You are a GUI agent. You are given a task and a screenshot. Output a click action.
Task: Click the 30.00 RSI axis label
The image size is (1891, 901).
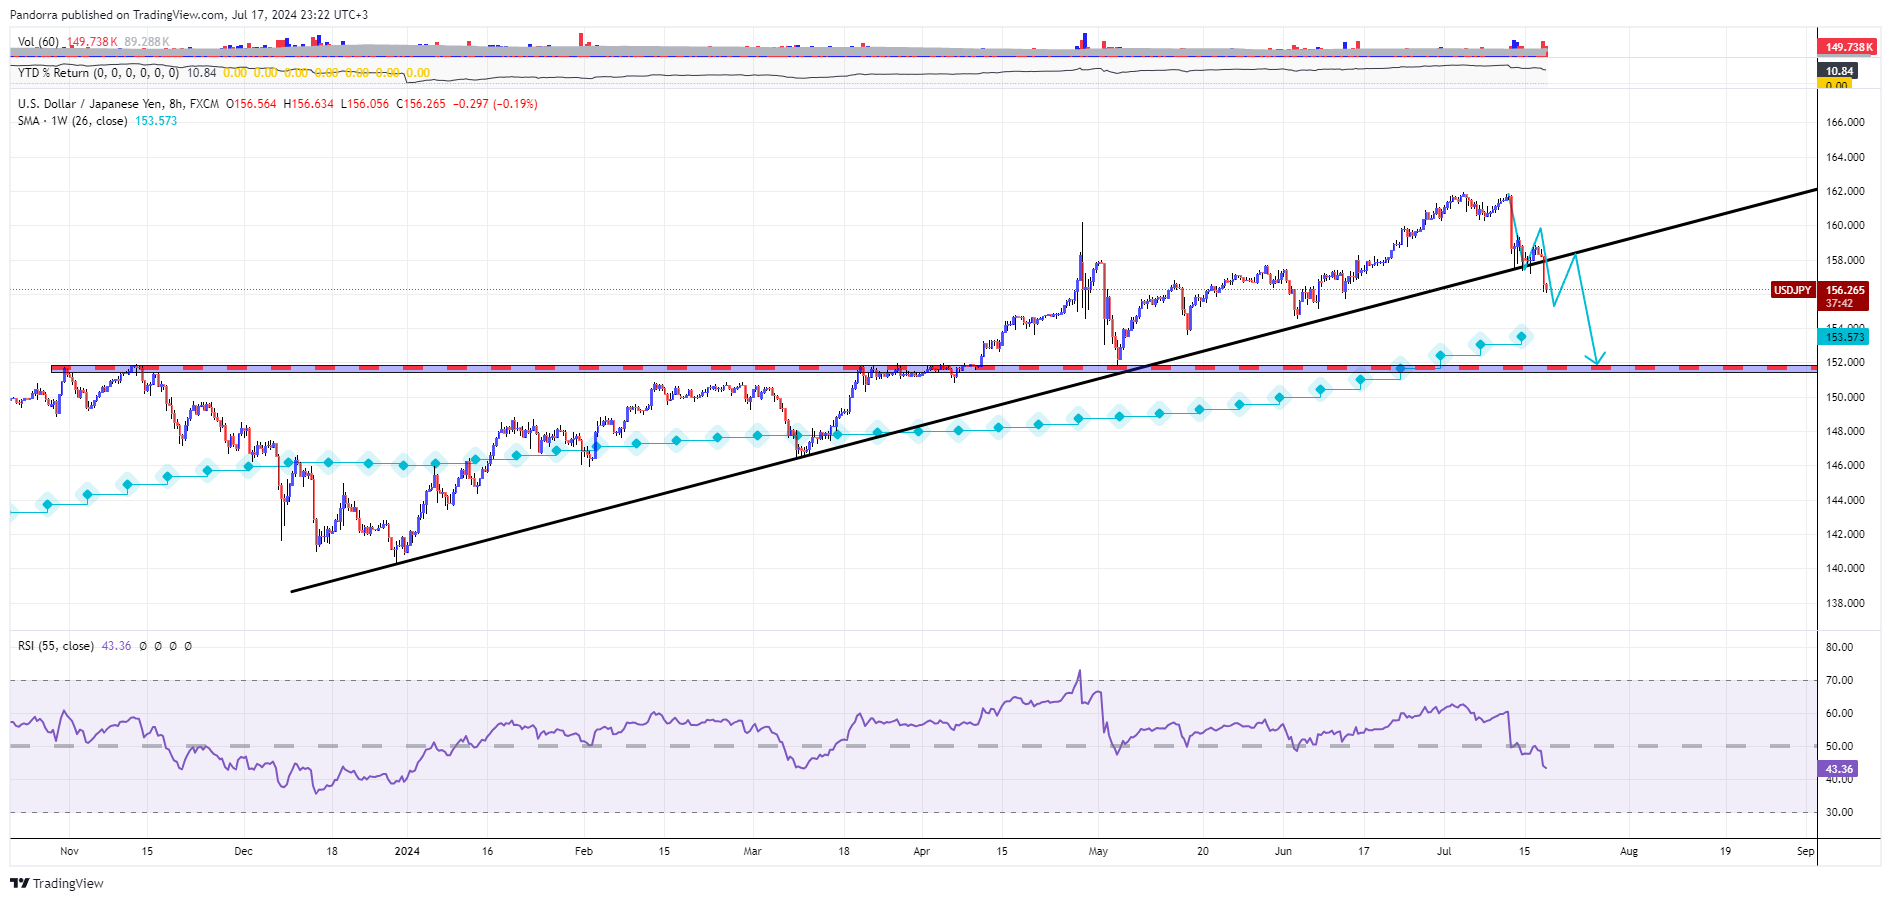coord(1839,812)
